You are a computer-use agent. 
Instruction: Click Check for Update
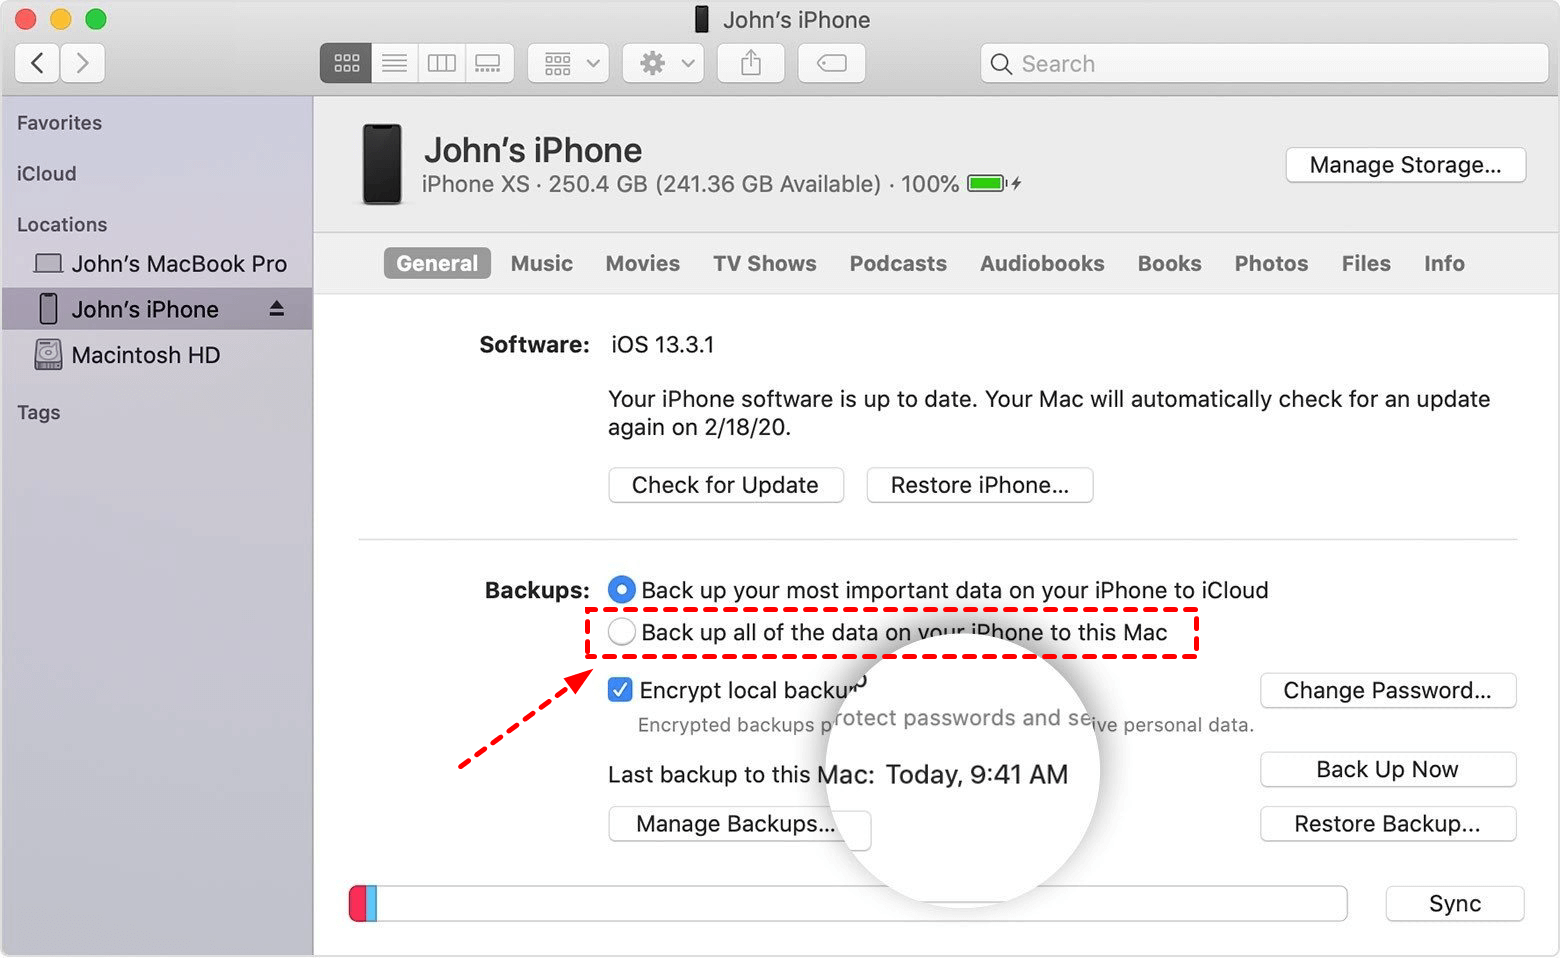click(x=726, y=485)
